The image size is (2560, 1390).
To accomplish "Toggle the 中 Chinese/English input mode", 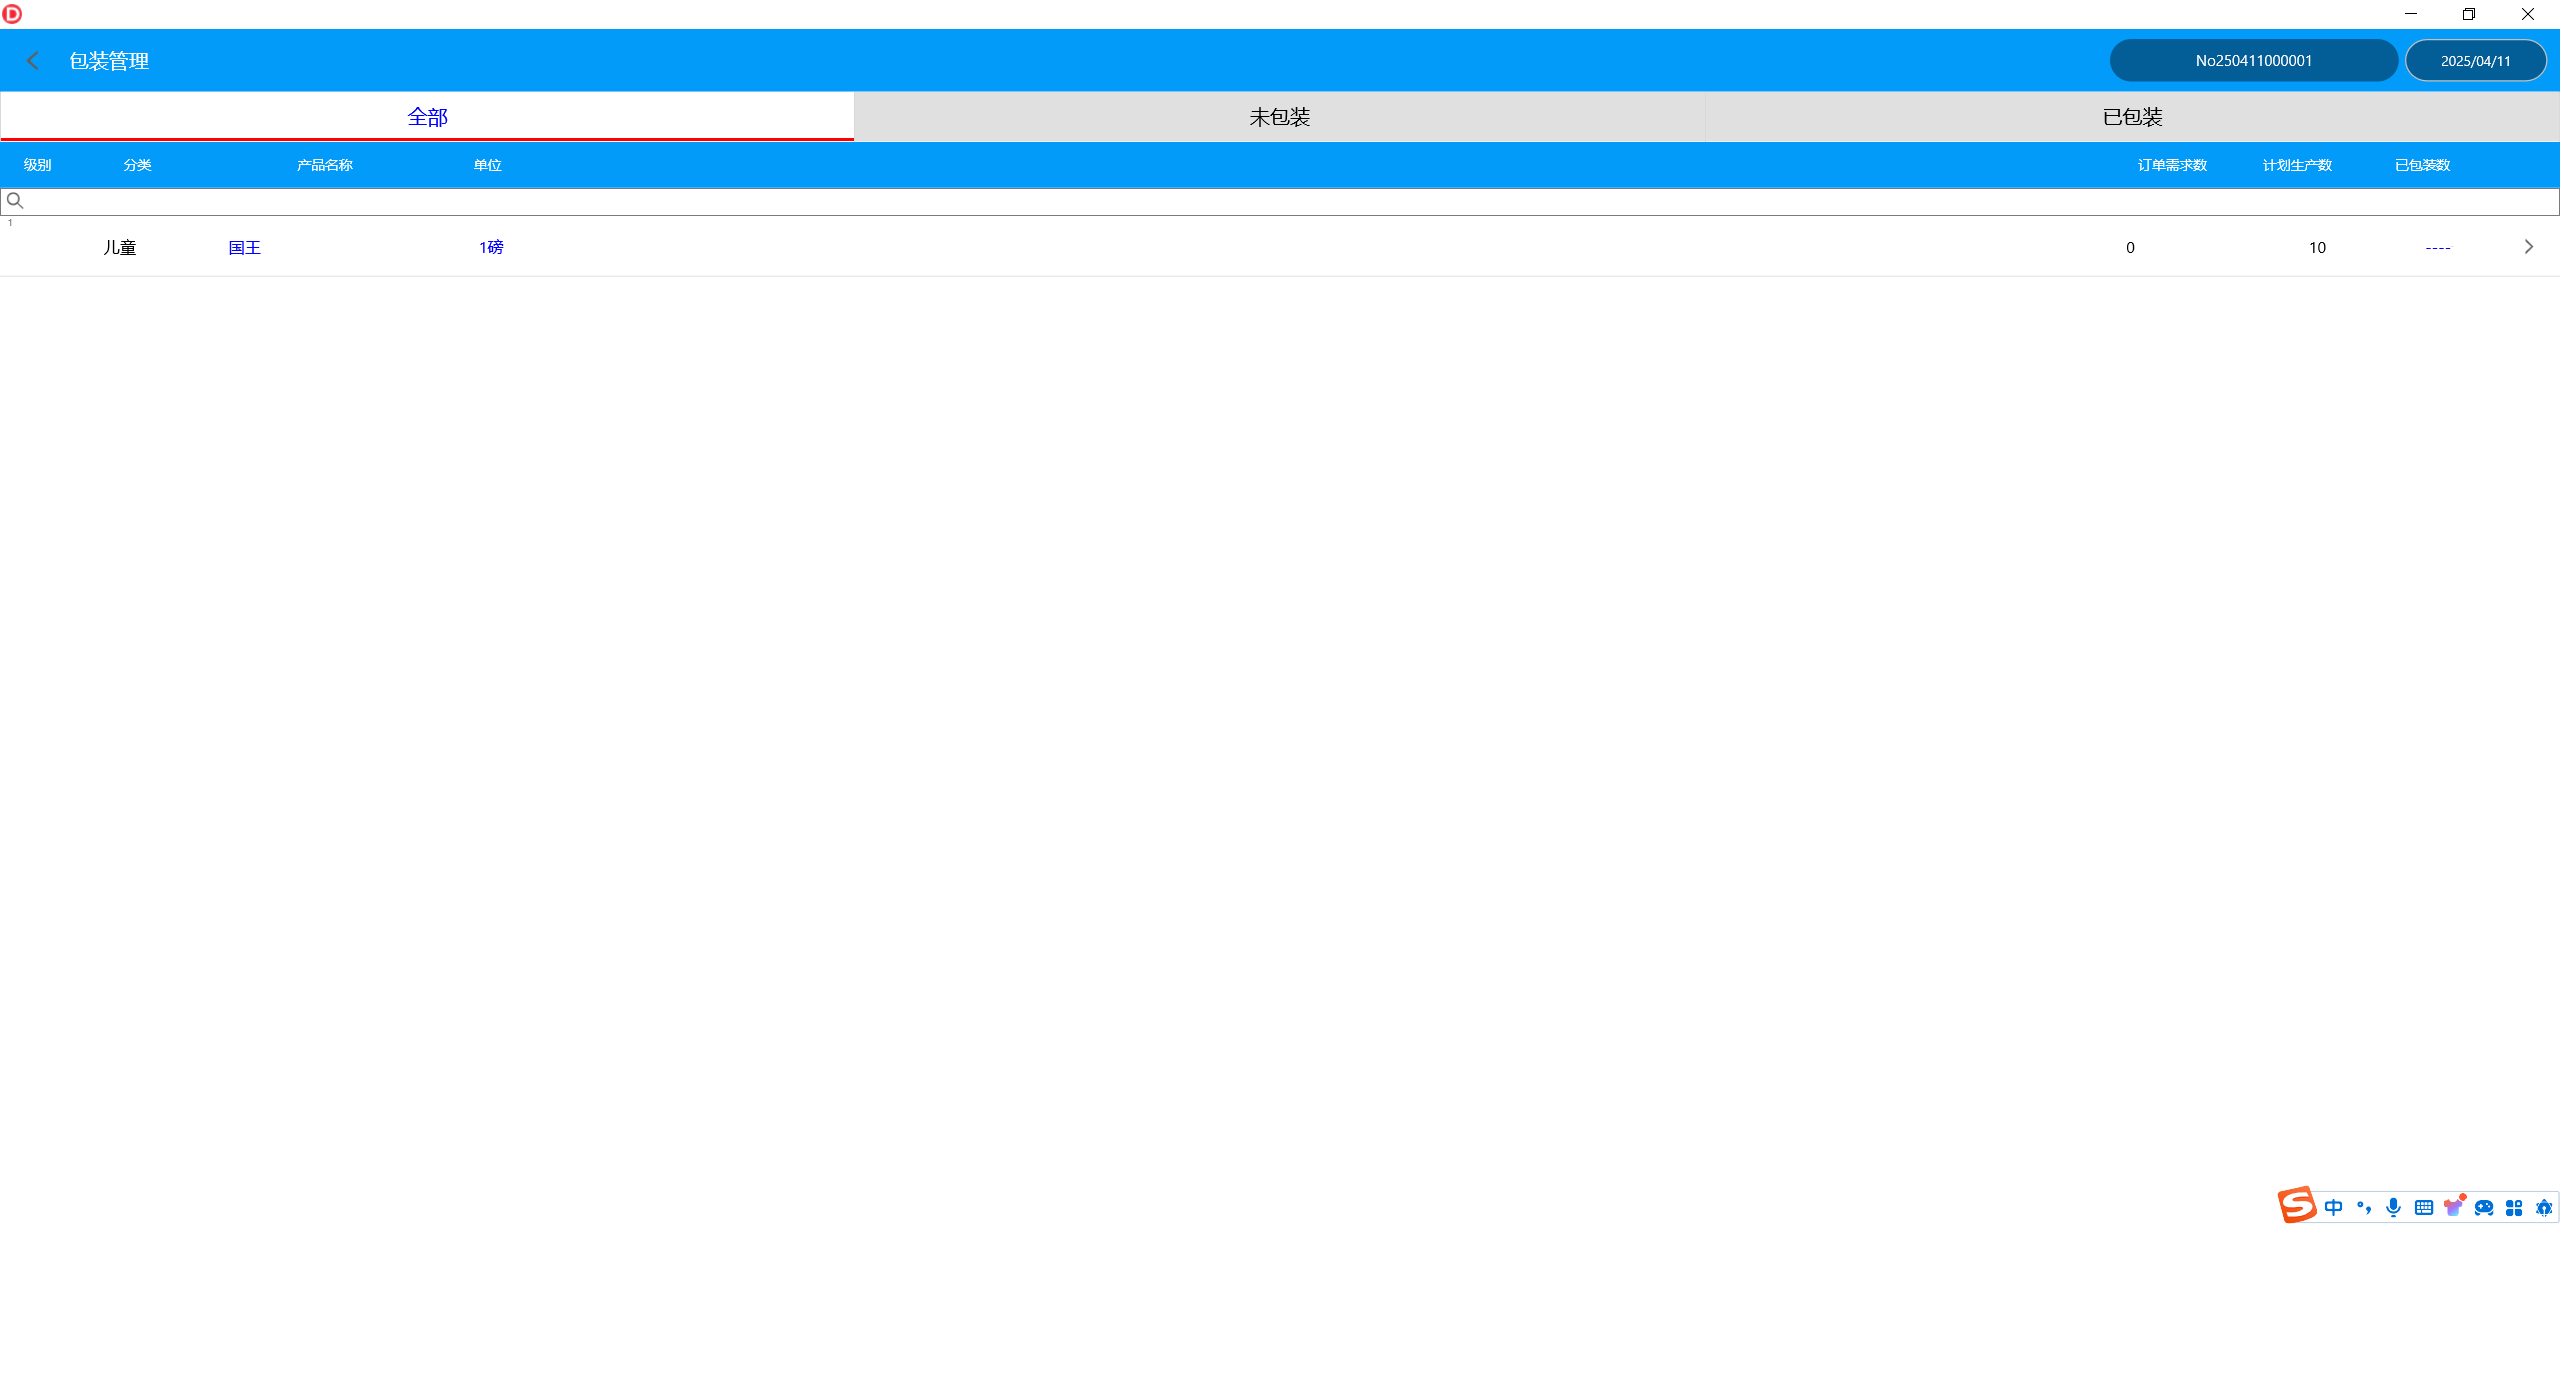I will pos(2333,1207).
